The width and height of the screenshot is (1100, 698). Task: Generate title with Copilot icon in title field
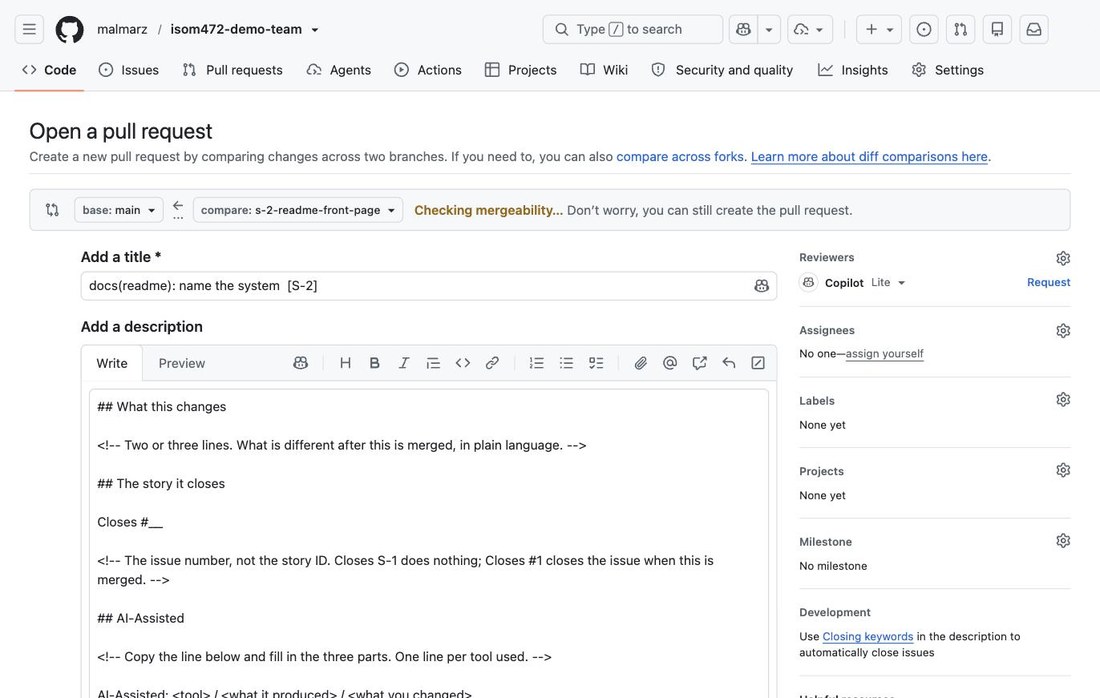coord(761,286)
